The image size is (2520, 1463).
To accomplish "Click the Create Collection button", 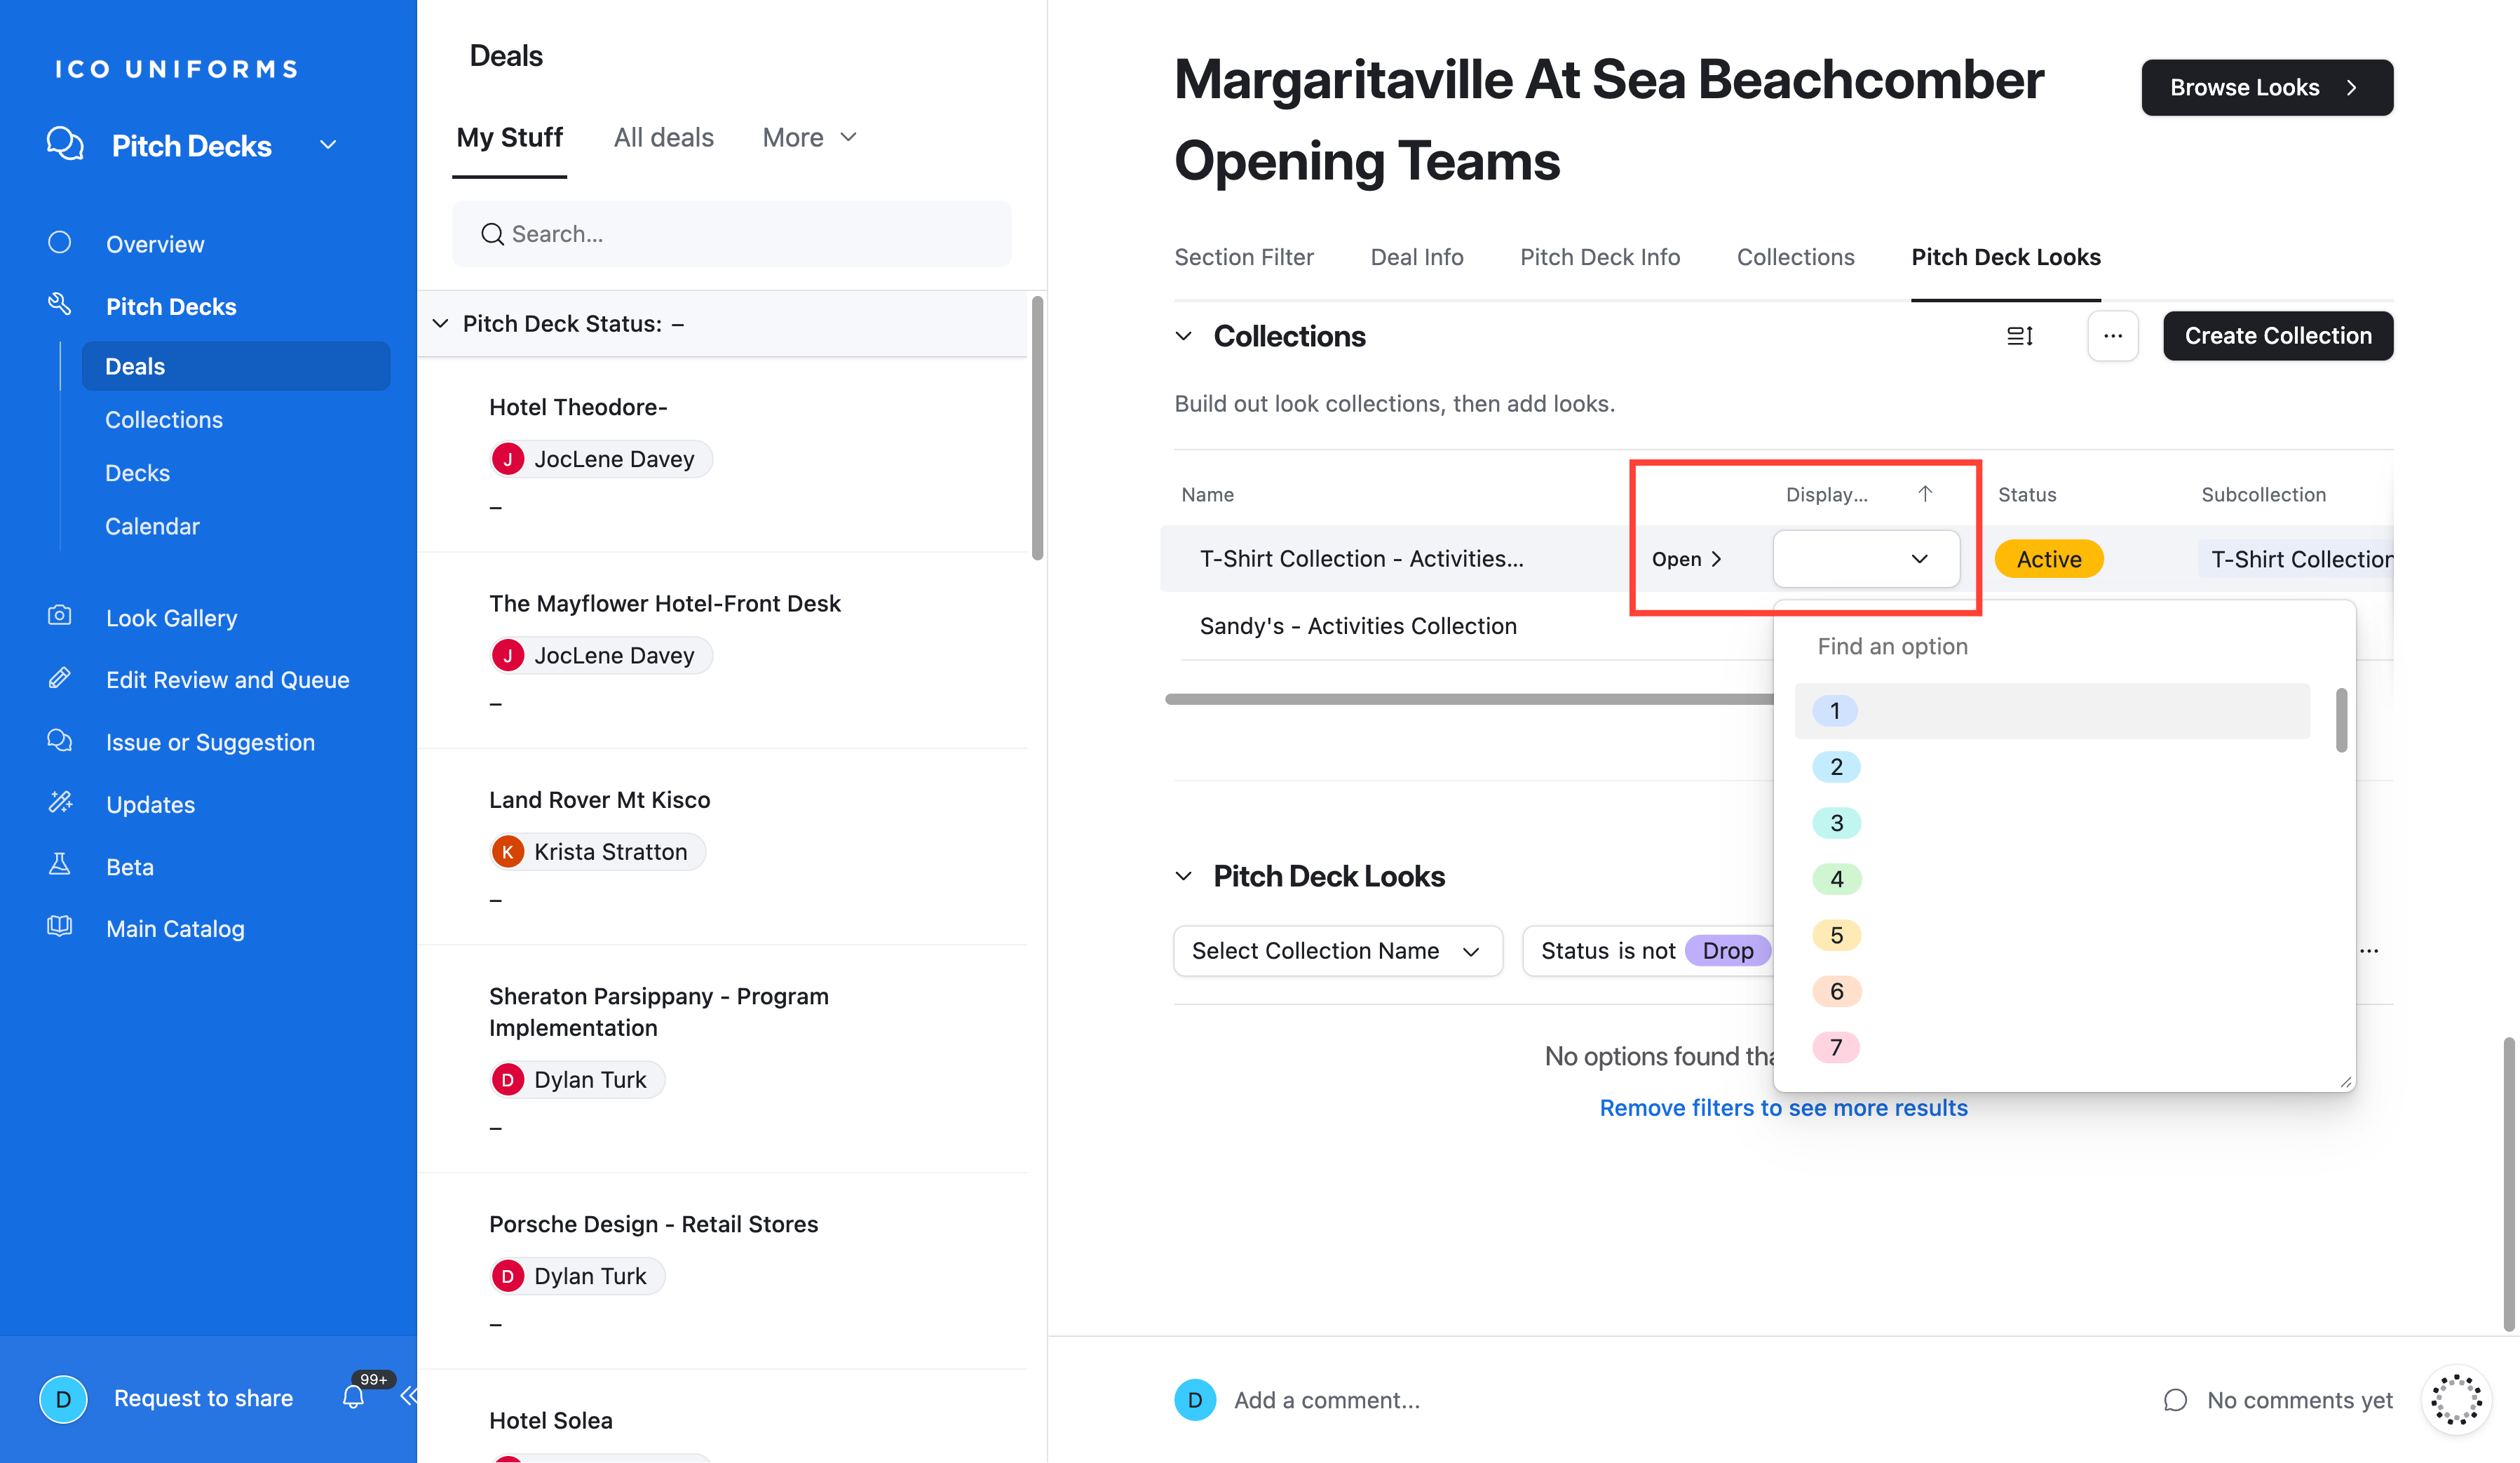I will coord(2277,336).
